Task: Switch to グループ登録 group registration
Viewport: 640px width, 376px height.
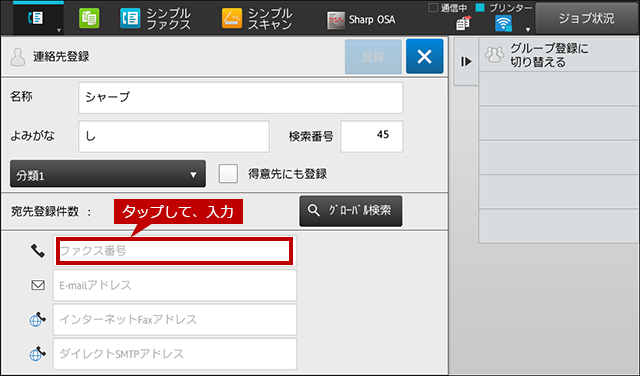Action: pos(558,55)
